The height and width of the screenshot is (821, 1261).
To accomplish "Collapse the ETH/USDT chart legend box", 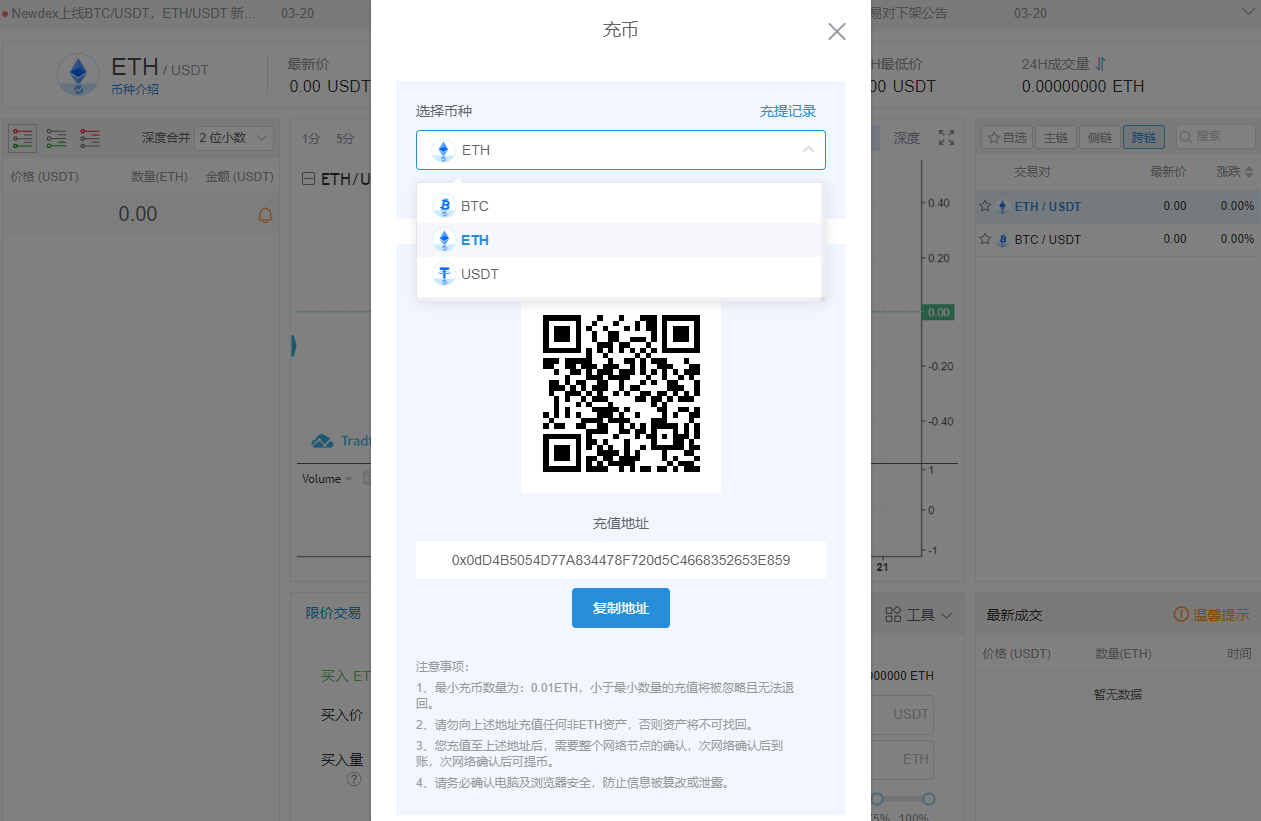I will tap(309, 179).
